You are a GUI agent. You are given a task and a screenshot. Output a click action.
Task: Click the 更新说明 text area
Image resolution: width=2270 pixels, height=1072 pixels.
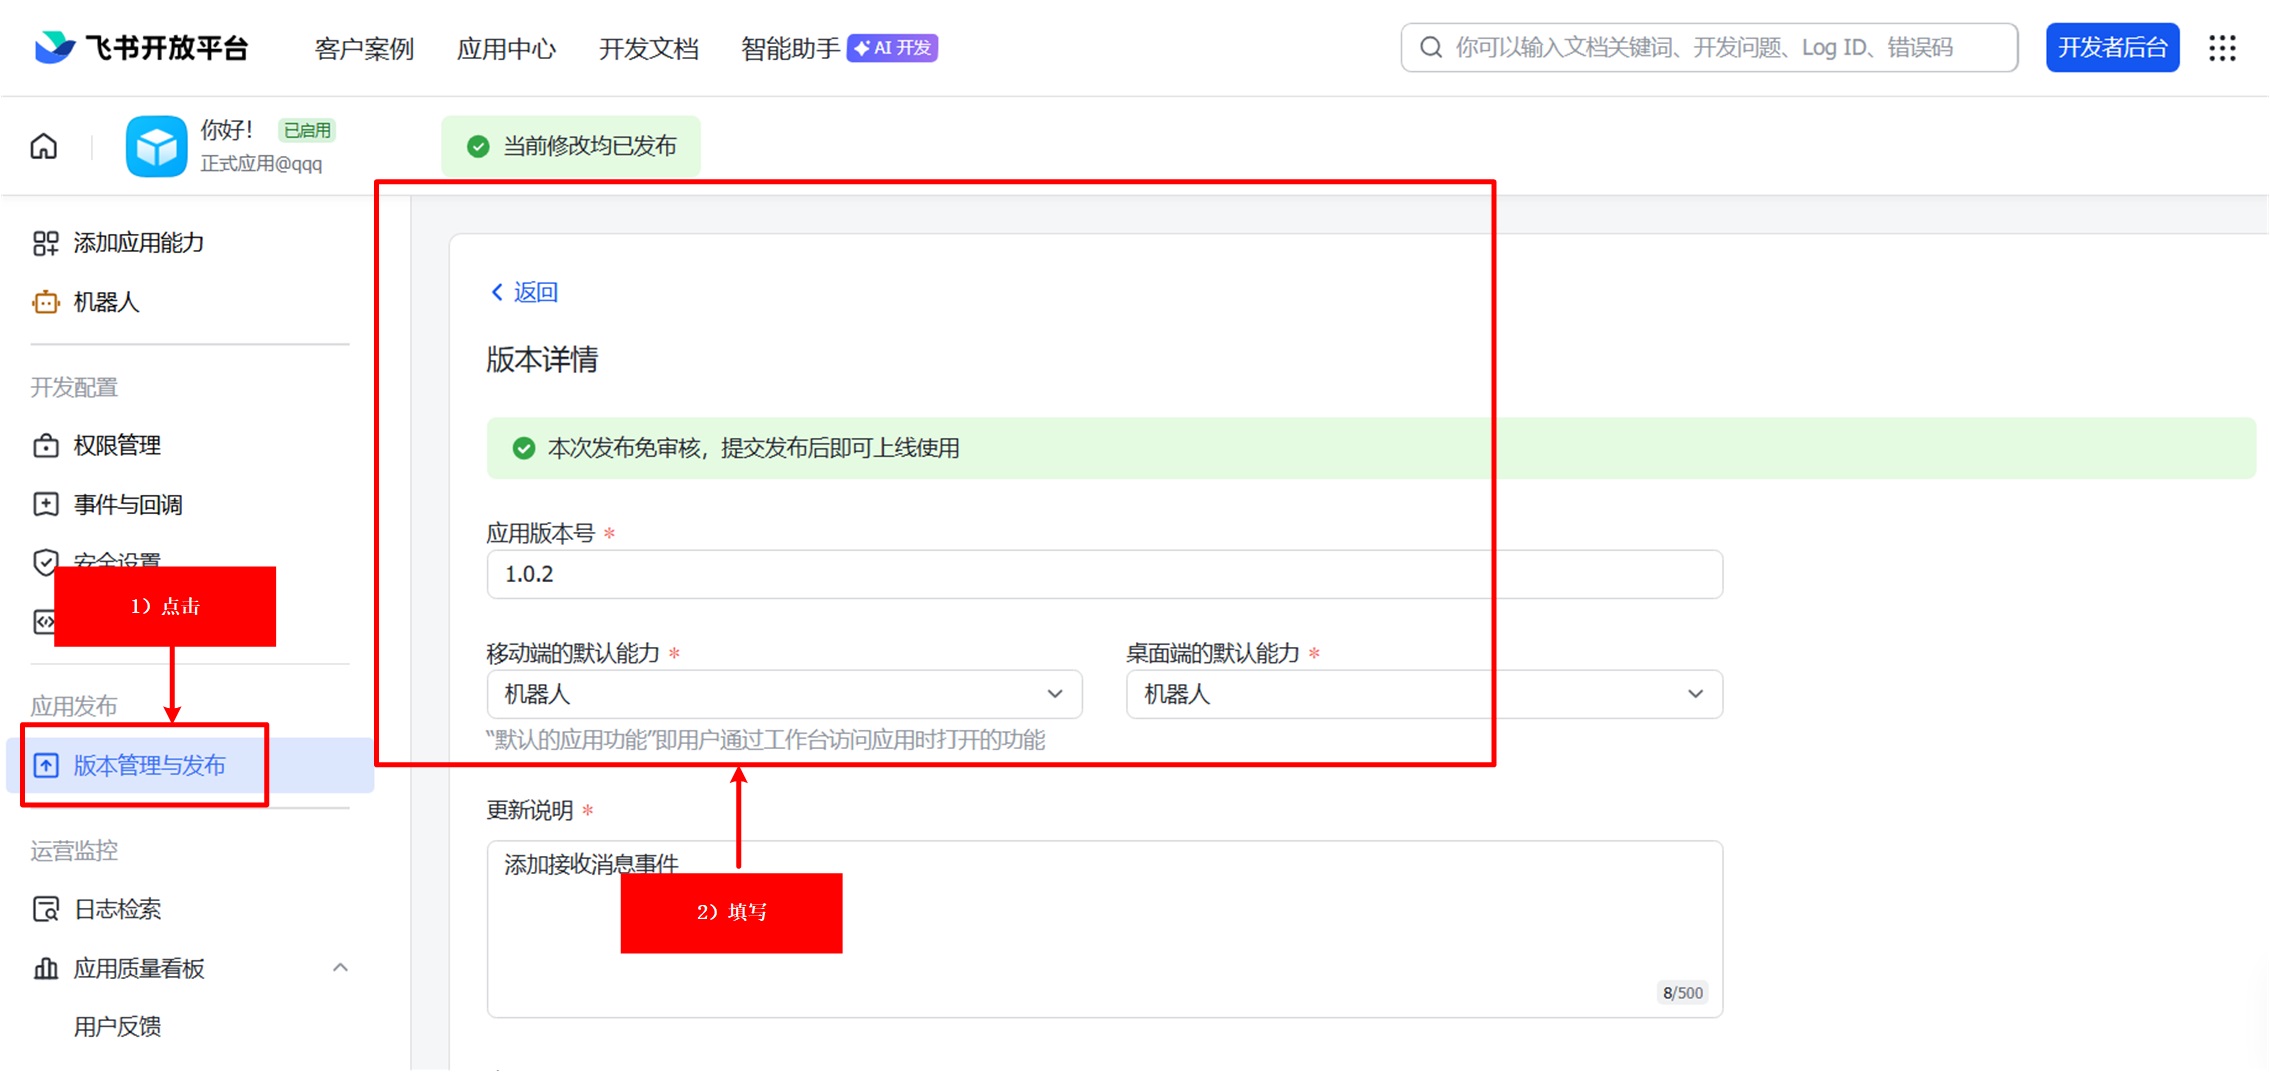[1103, 950]
